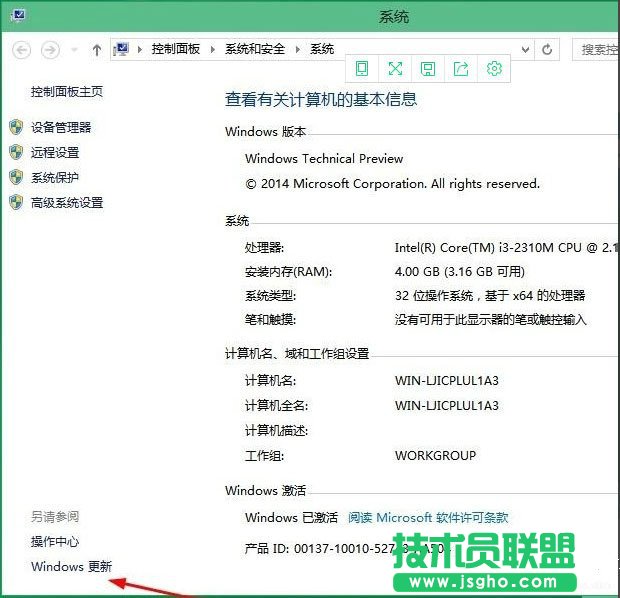Select the 控制面板 breadcrumb
Screen dimensions: 620x598
pyautogui.click(x=176, y=49)
